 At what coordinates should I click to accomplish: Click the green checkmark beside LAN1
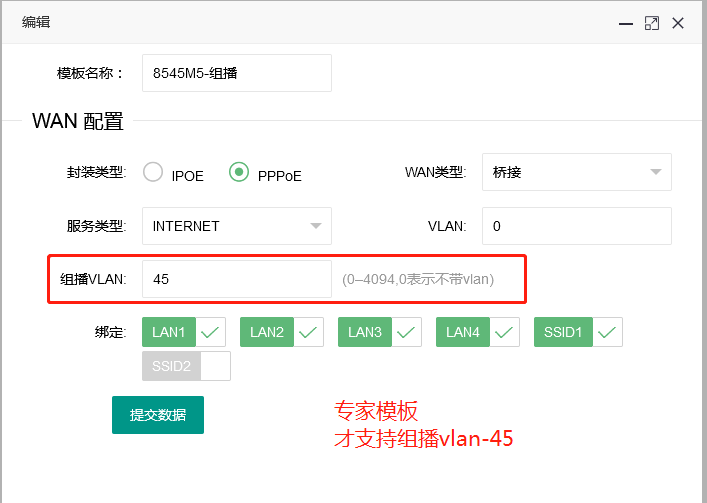(x=211, y=332)
